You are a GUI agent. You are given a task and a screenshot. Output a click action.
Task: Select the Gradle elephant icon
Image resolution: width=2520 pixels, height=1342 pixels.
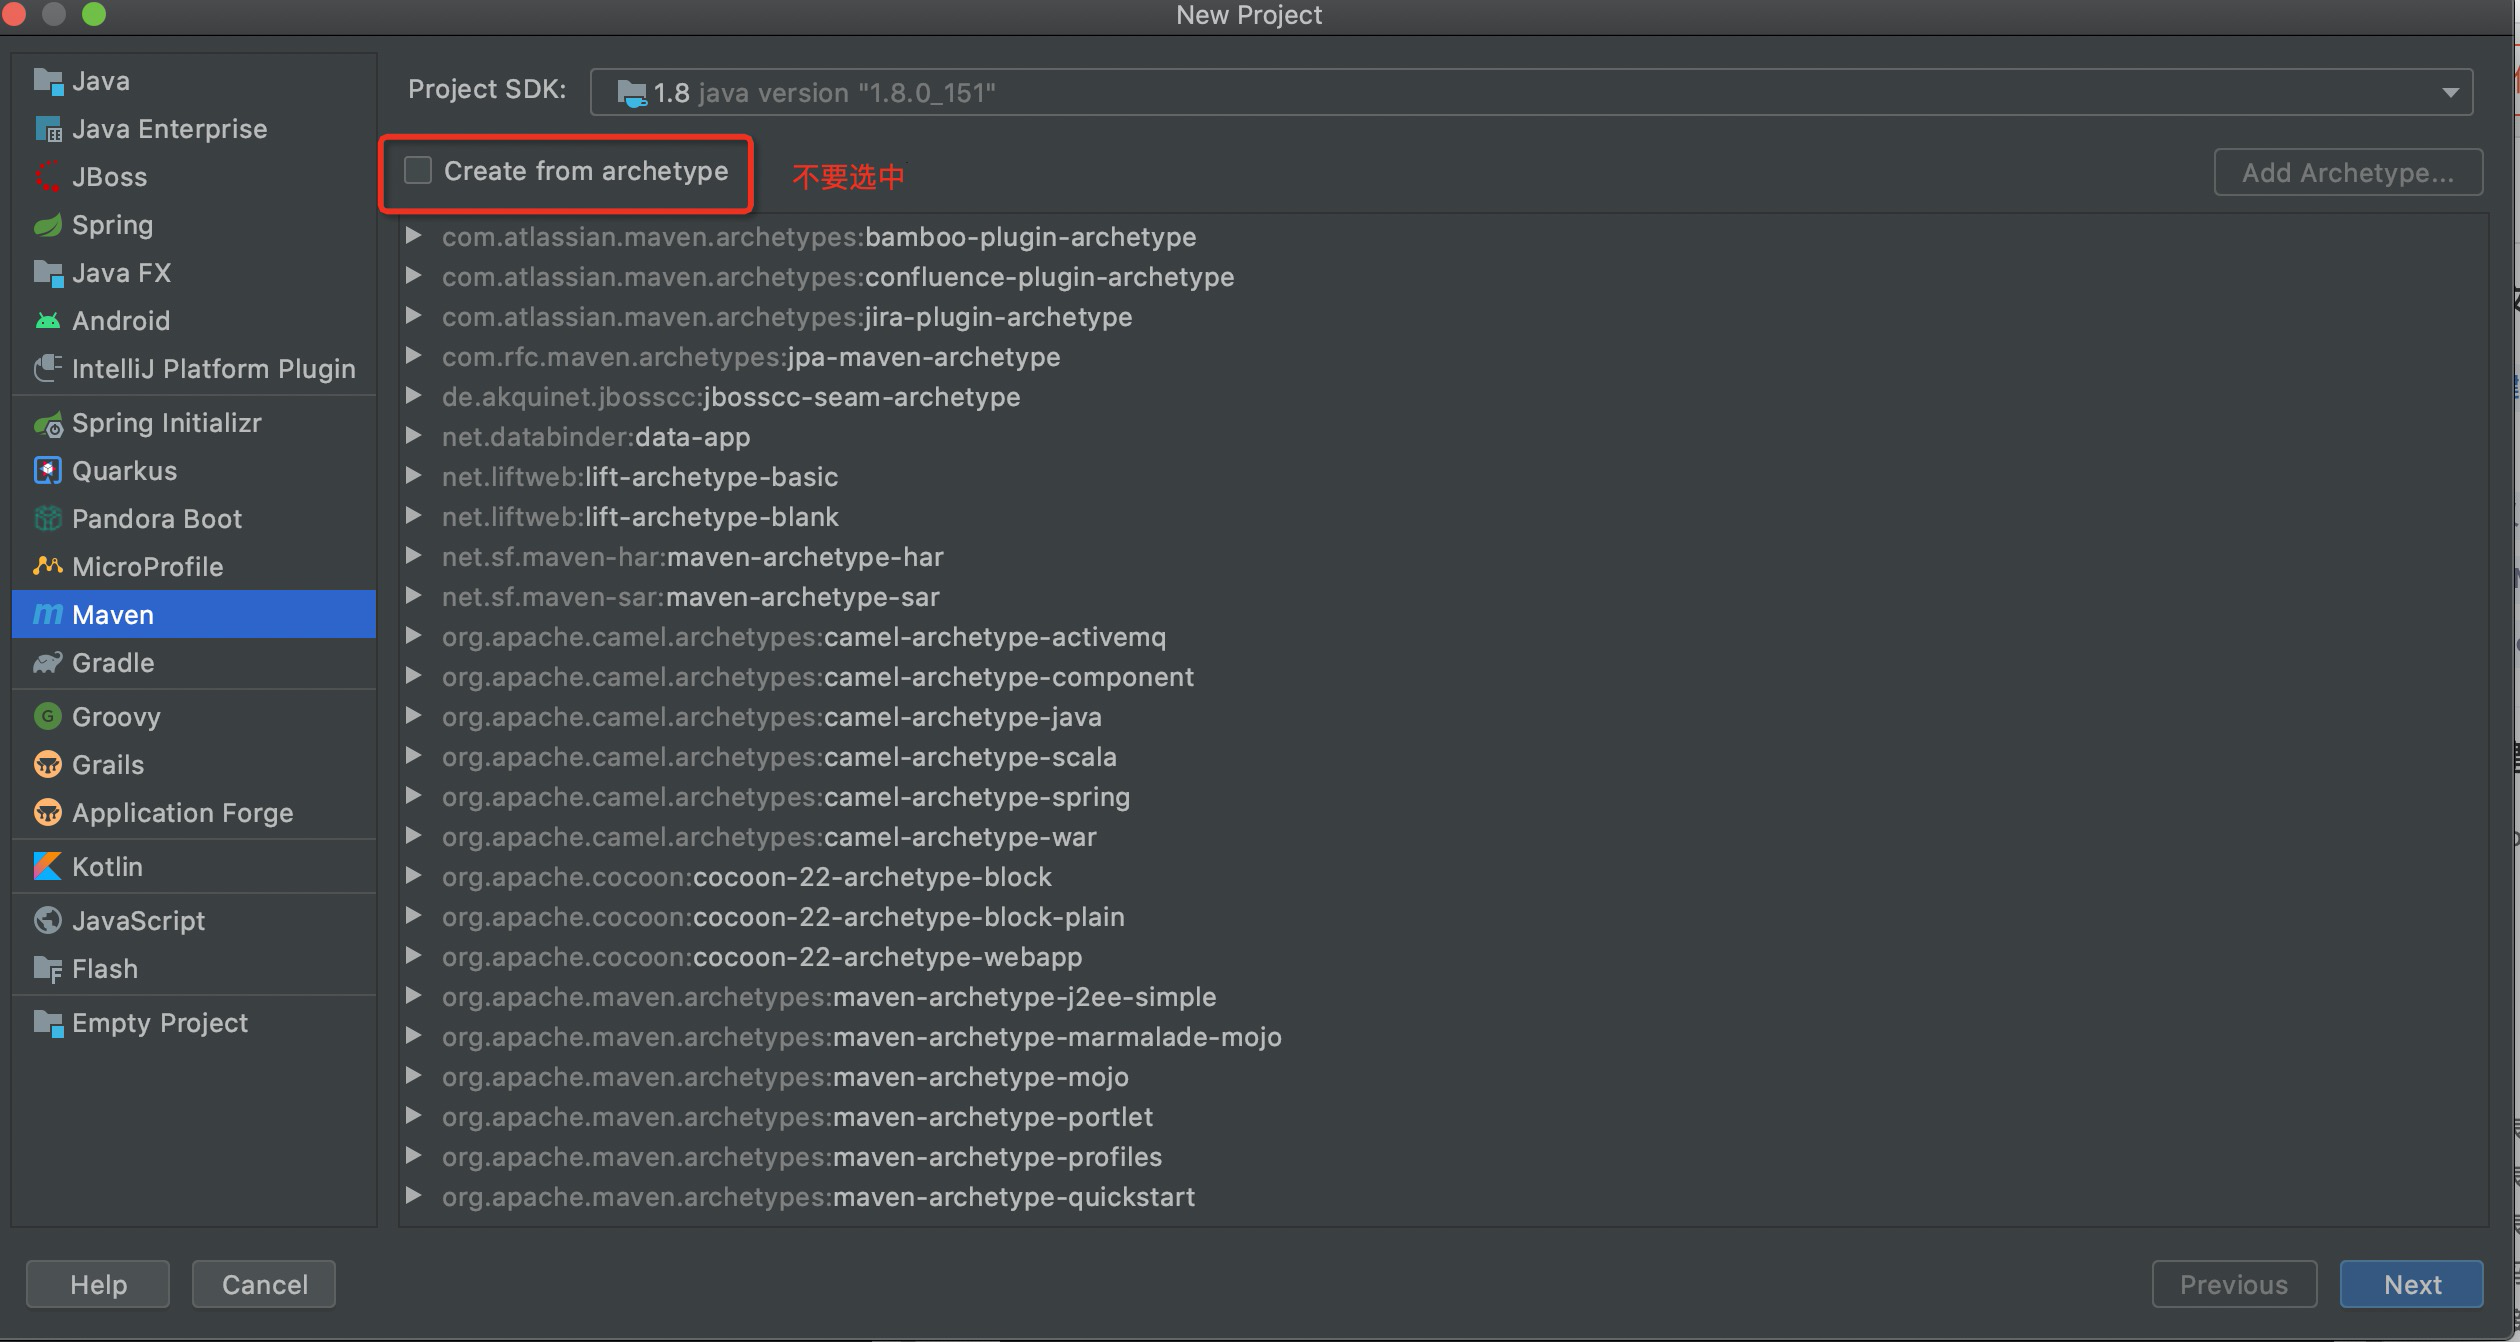[47, 663]
